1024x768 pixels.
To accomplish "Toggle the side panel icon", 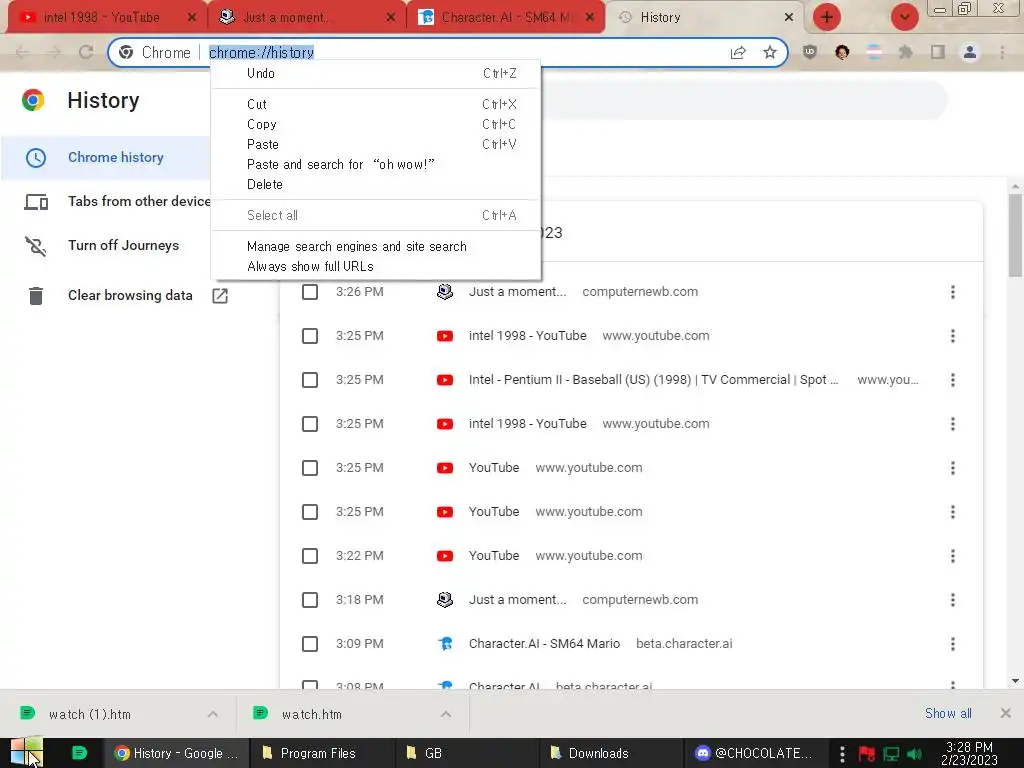I will click(938, 52).
